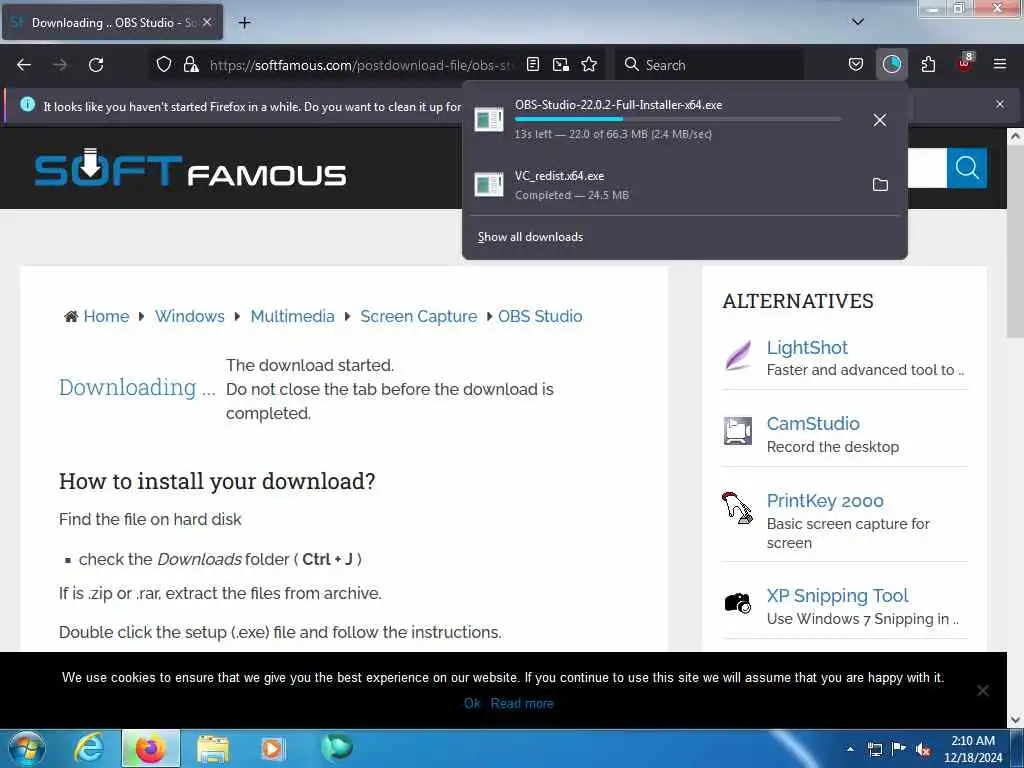Click into the URL address field
The width and height of the screenshot is (1024, 768).
coord(360,65)
